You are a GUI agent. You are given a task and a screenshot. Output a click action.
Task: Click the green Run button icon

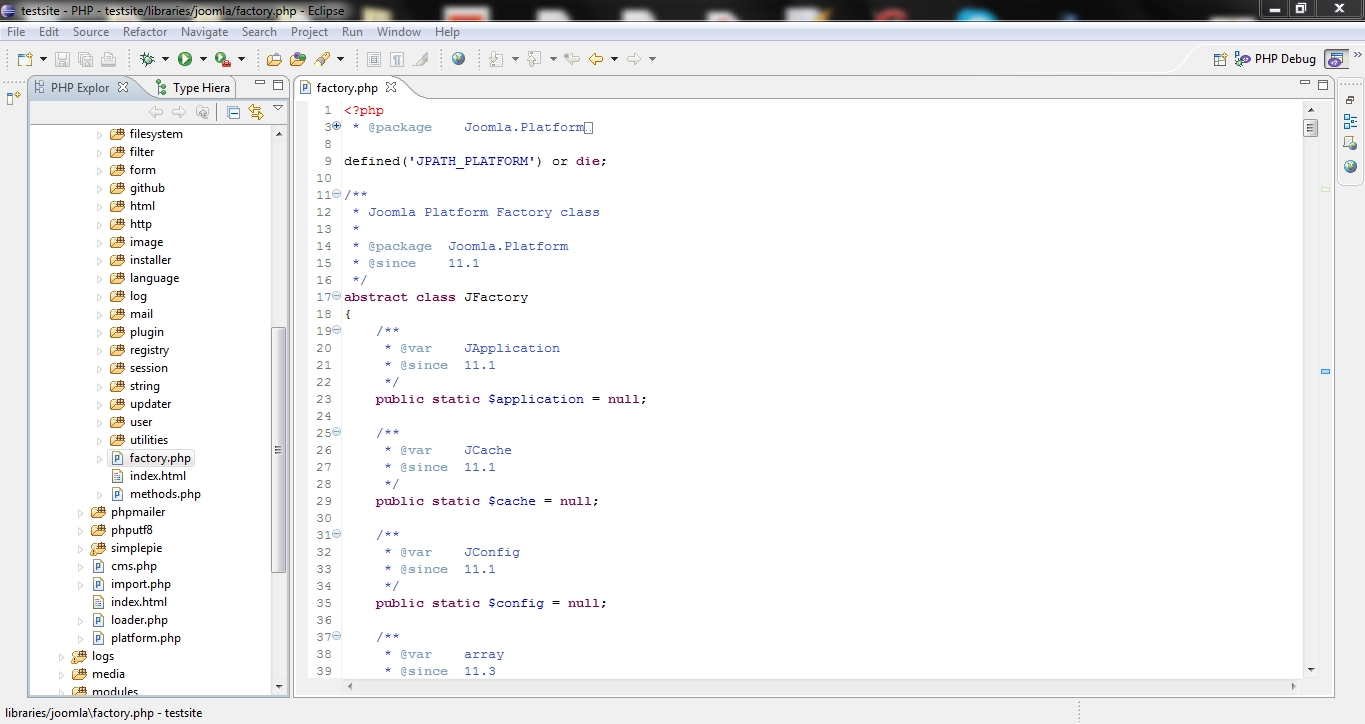pos(185,59)
